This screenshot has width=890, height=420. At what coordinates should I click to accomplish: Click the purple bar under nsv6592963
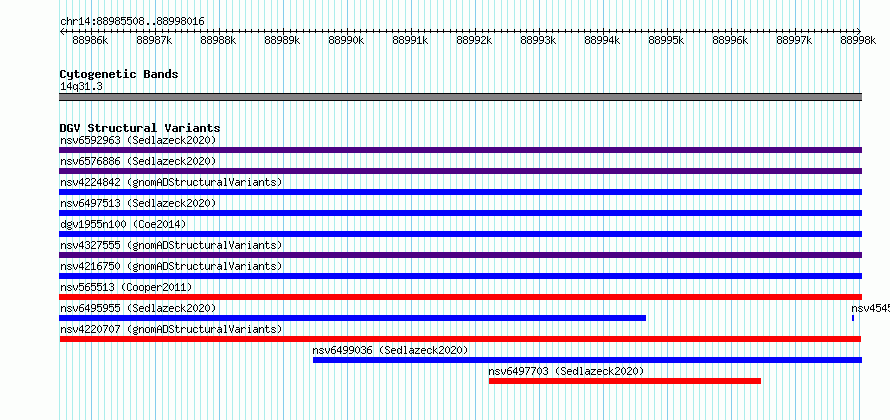(460, 150)
